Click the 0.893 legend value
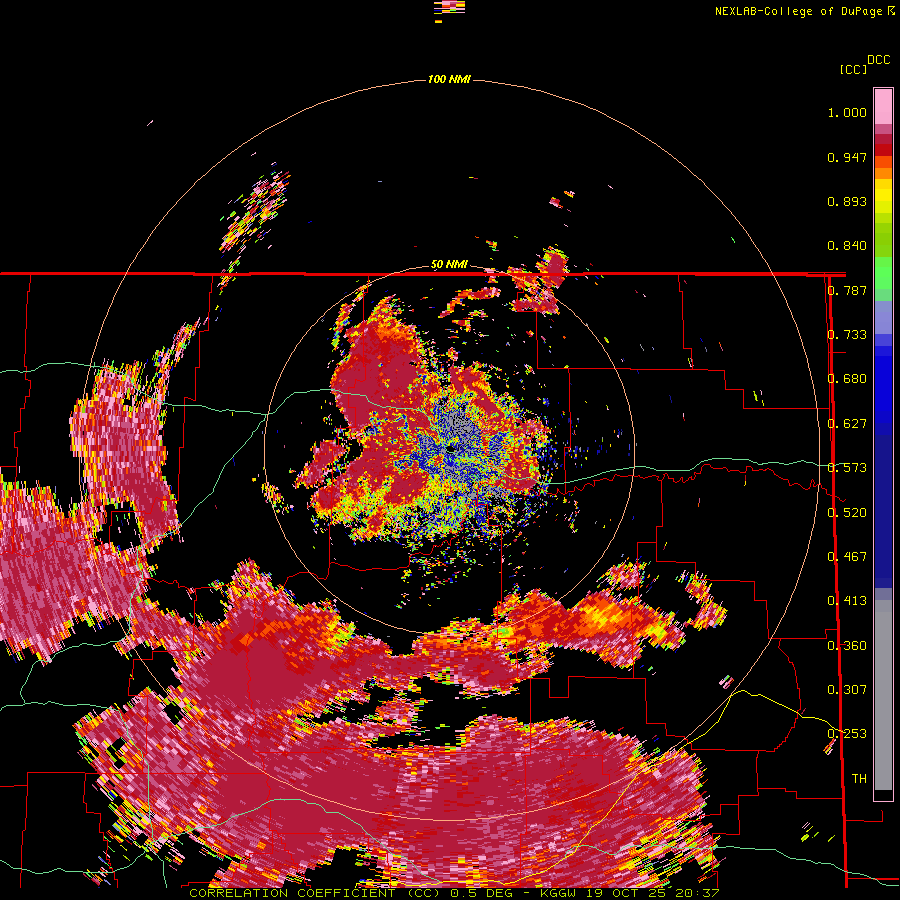 [847, 201]
